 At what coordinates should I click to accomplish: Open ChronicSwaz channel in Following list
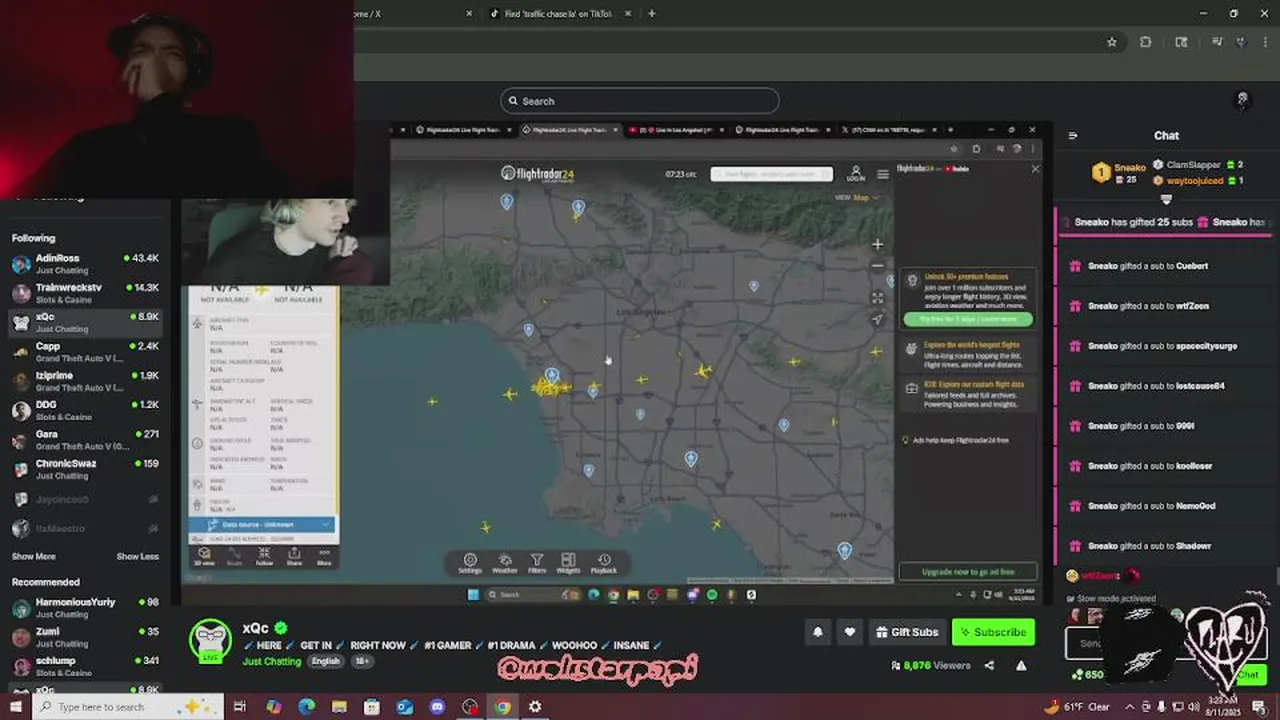pos(85,469)
